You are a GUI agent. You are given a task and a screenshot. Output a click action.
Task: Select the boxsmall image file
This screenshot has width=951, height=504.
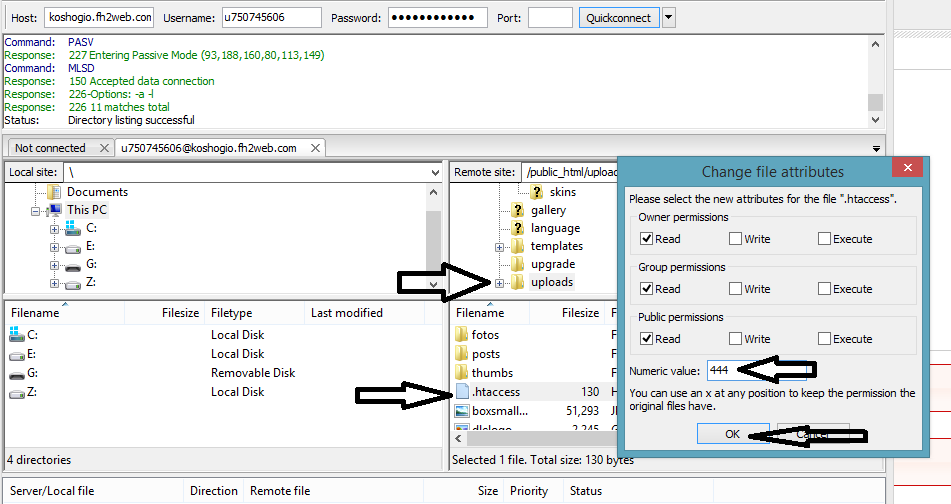(x=500, y=411)
